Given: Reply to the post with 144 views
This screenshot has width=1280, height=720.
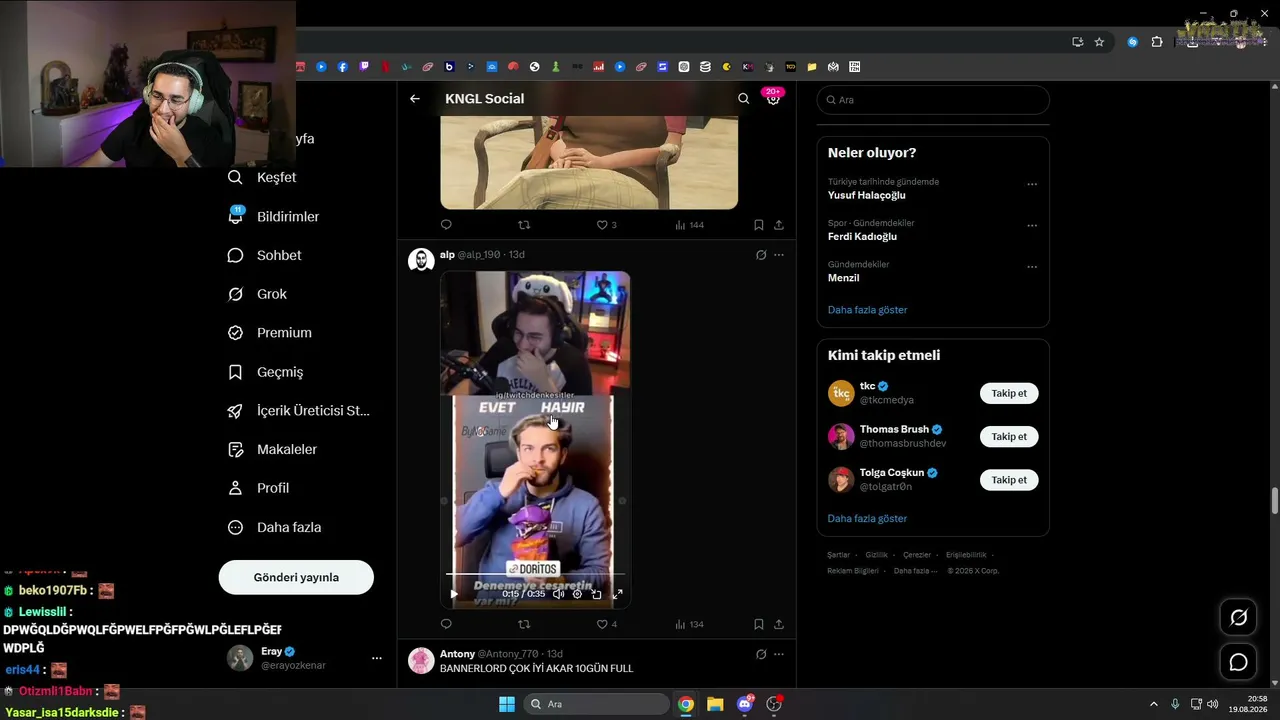Looking at the screenshot, I should [446, 225].
